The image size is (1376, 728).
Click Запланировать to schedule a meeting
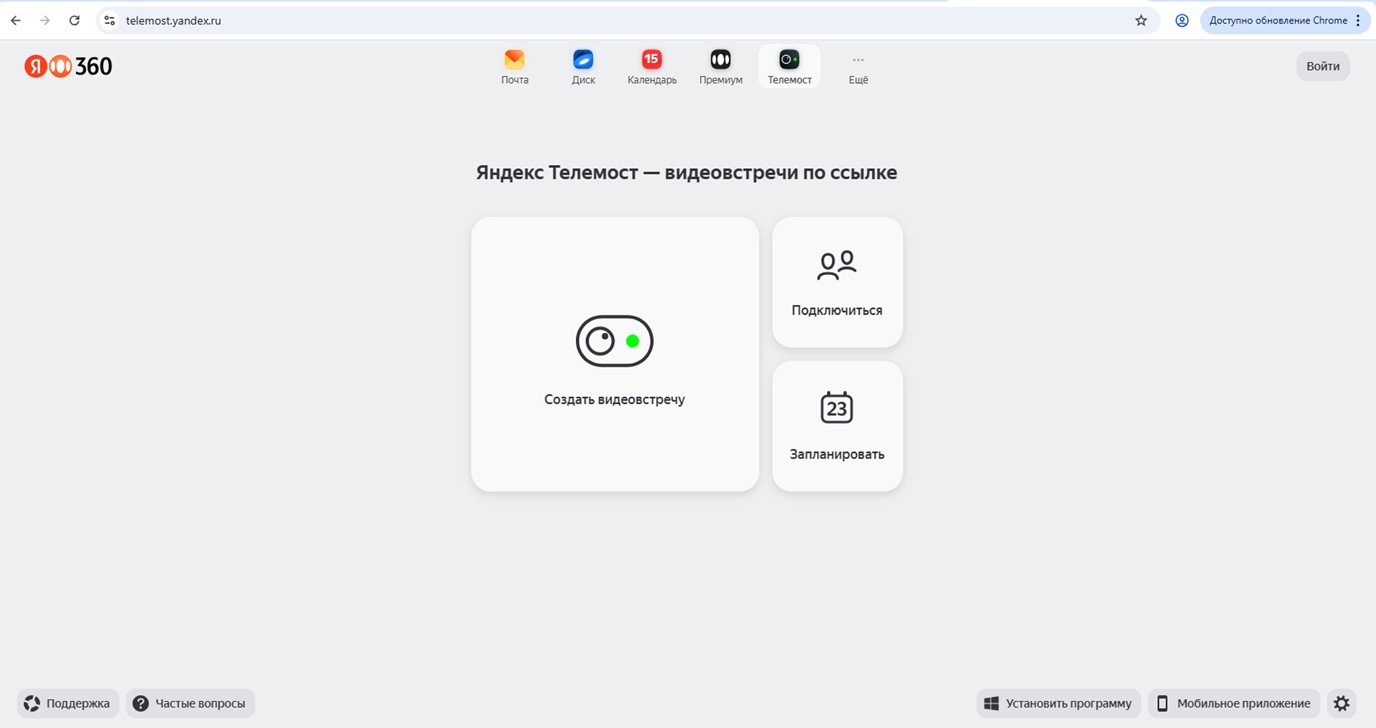point(837,426)
